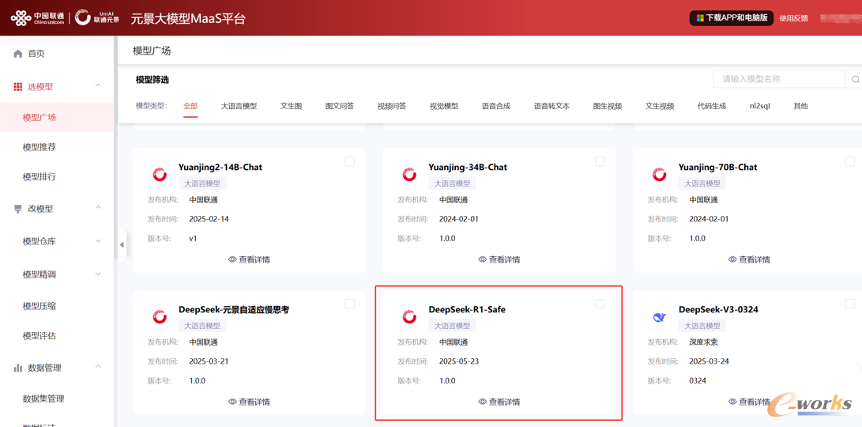Viewport: 862px width, 427px height.
Task: Filter by 视觉模型 type
Action: [x=444, y=106]
